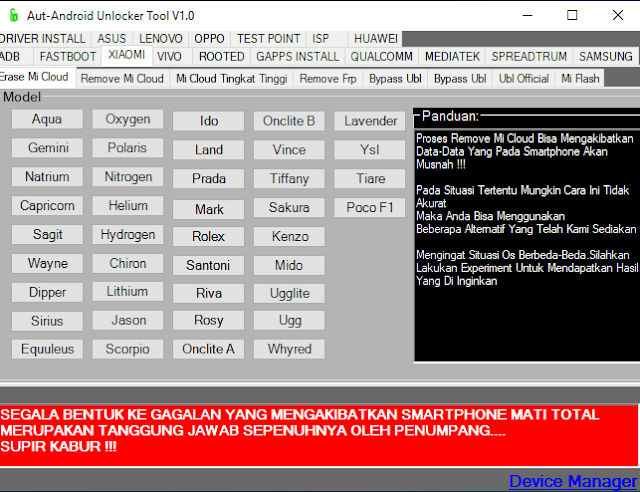Maximize the Unlocker Tool window
The height and width of the screenshot is (492, 640).
coord(572,16)
